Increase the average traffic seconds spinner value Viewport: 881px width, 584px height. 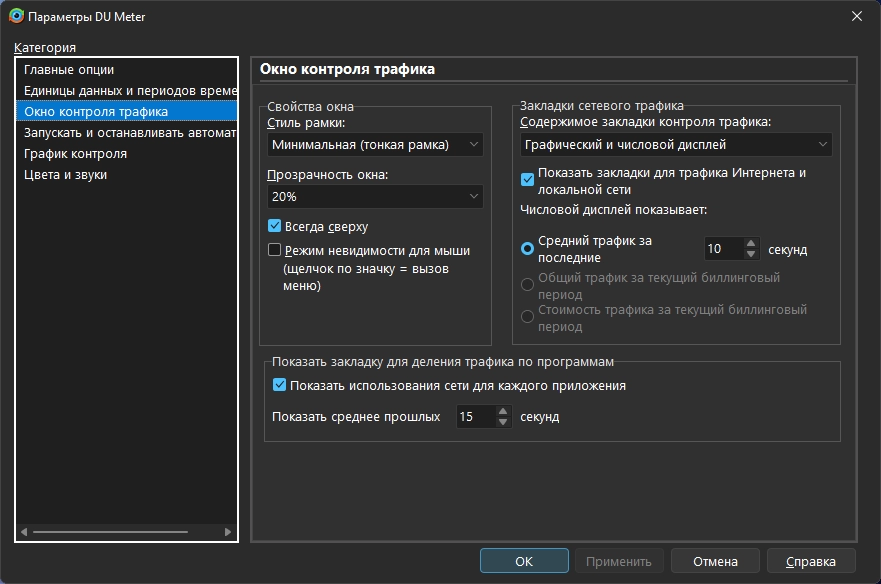[750, 243]
